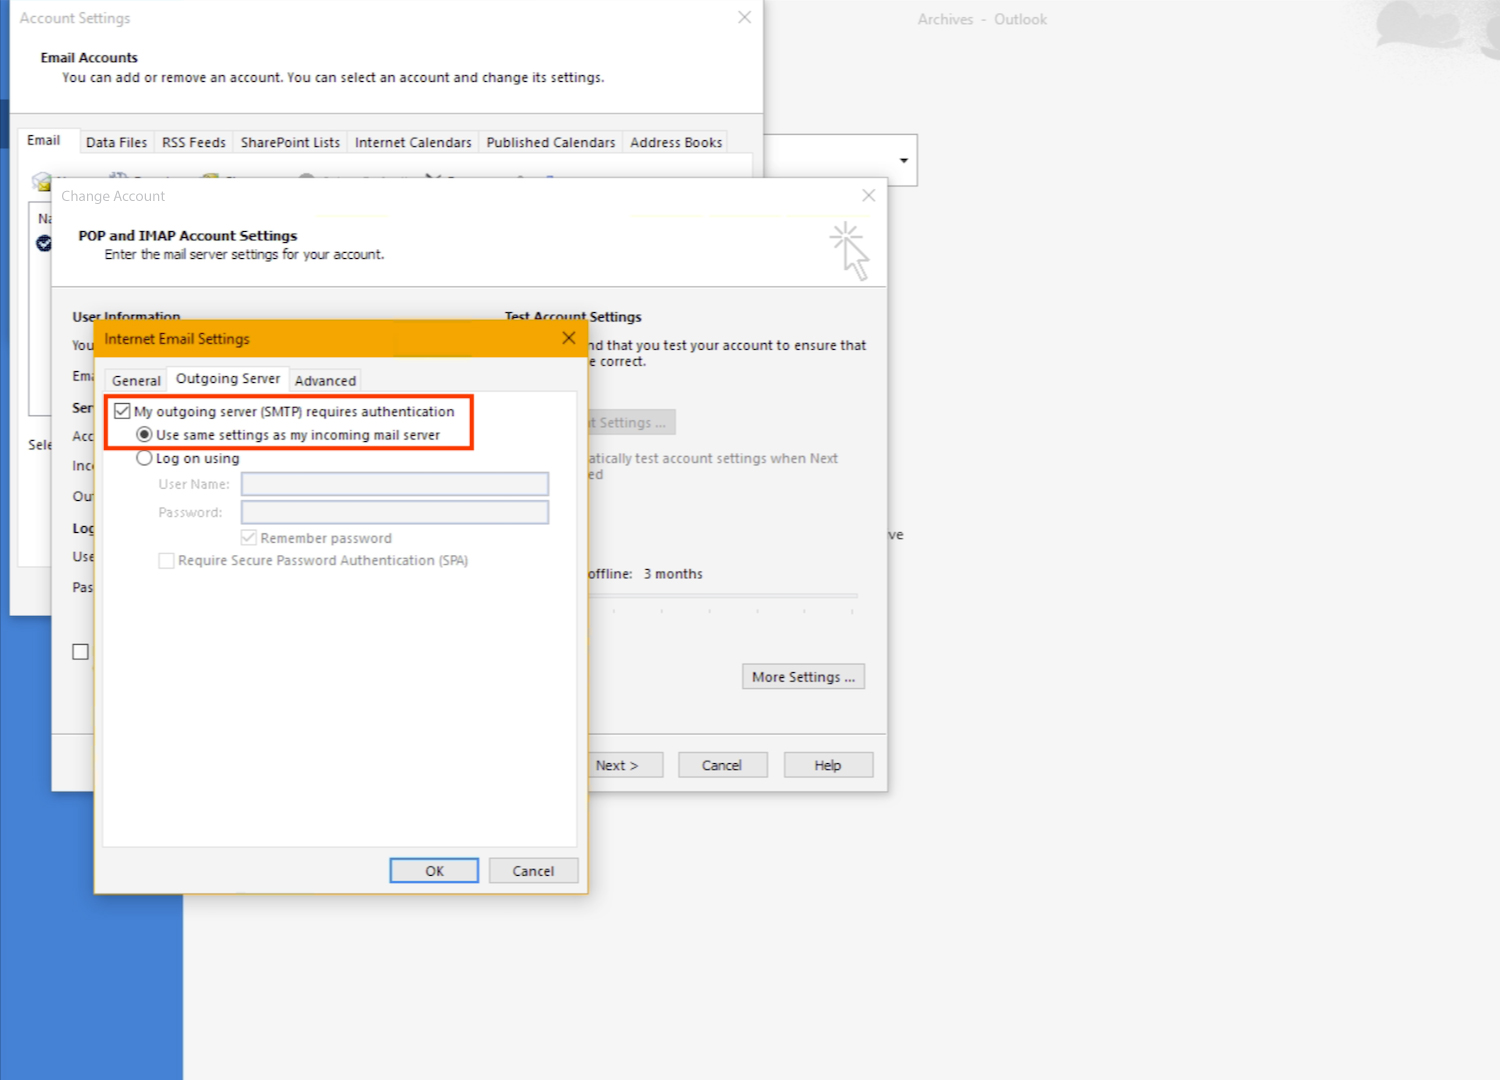Screen dimensions: 1500x1080
Task: Open the dropdown arrow behind Change Account
Action: pyautogui.click(x=903, y=161)
